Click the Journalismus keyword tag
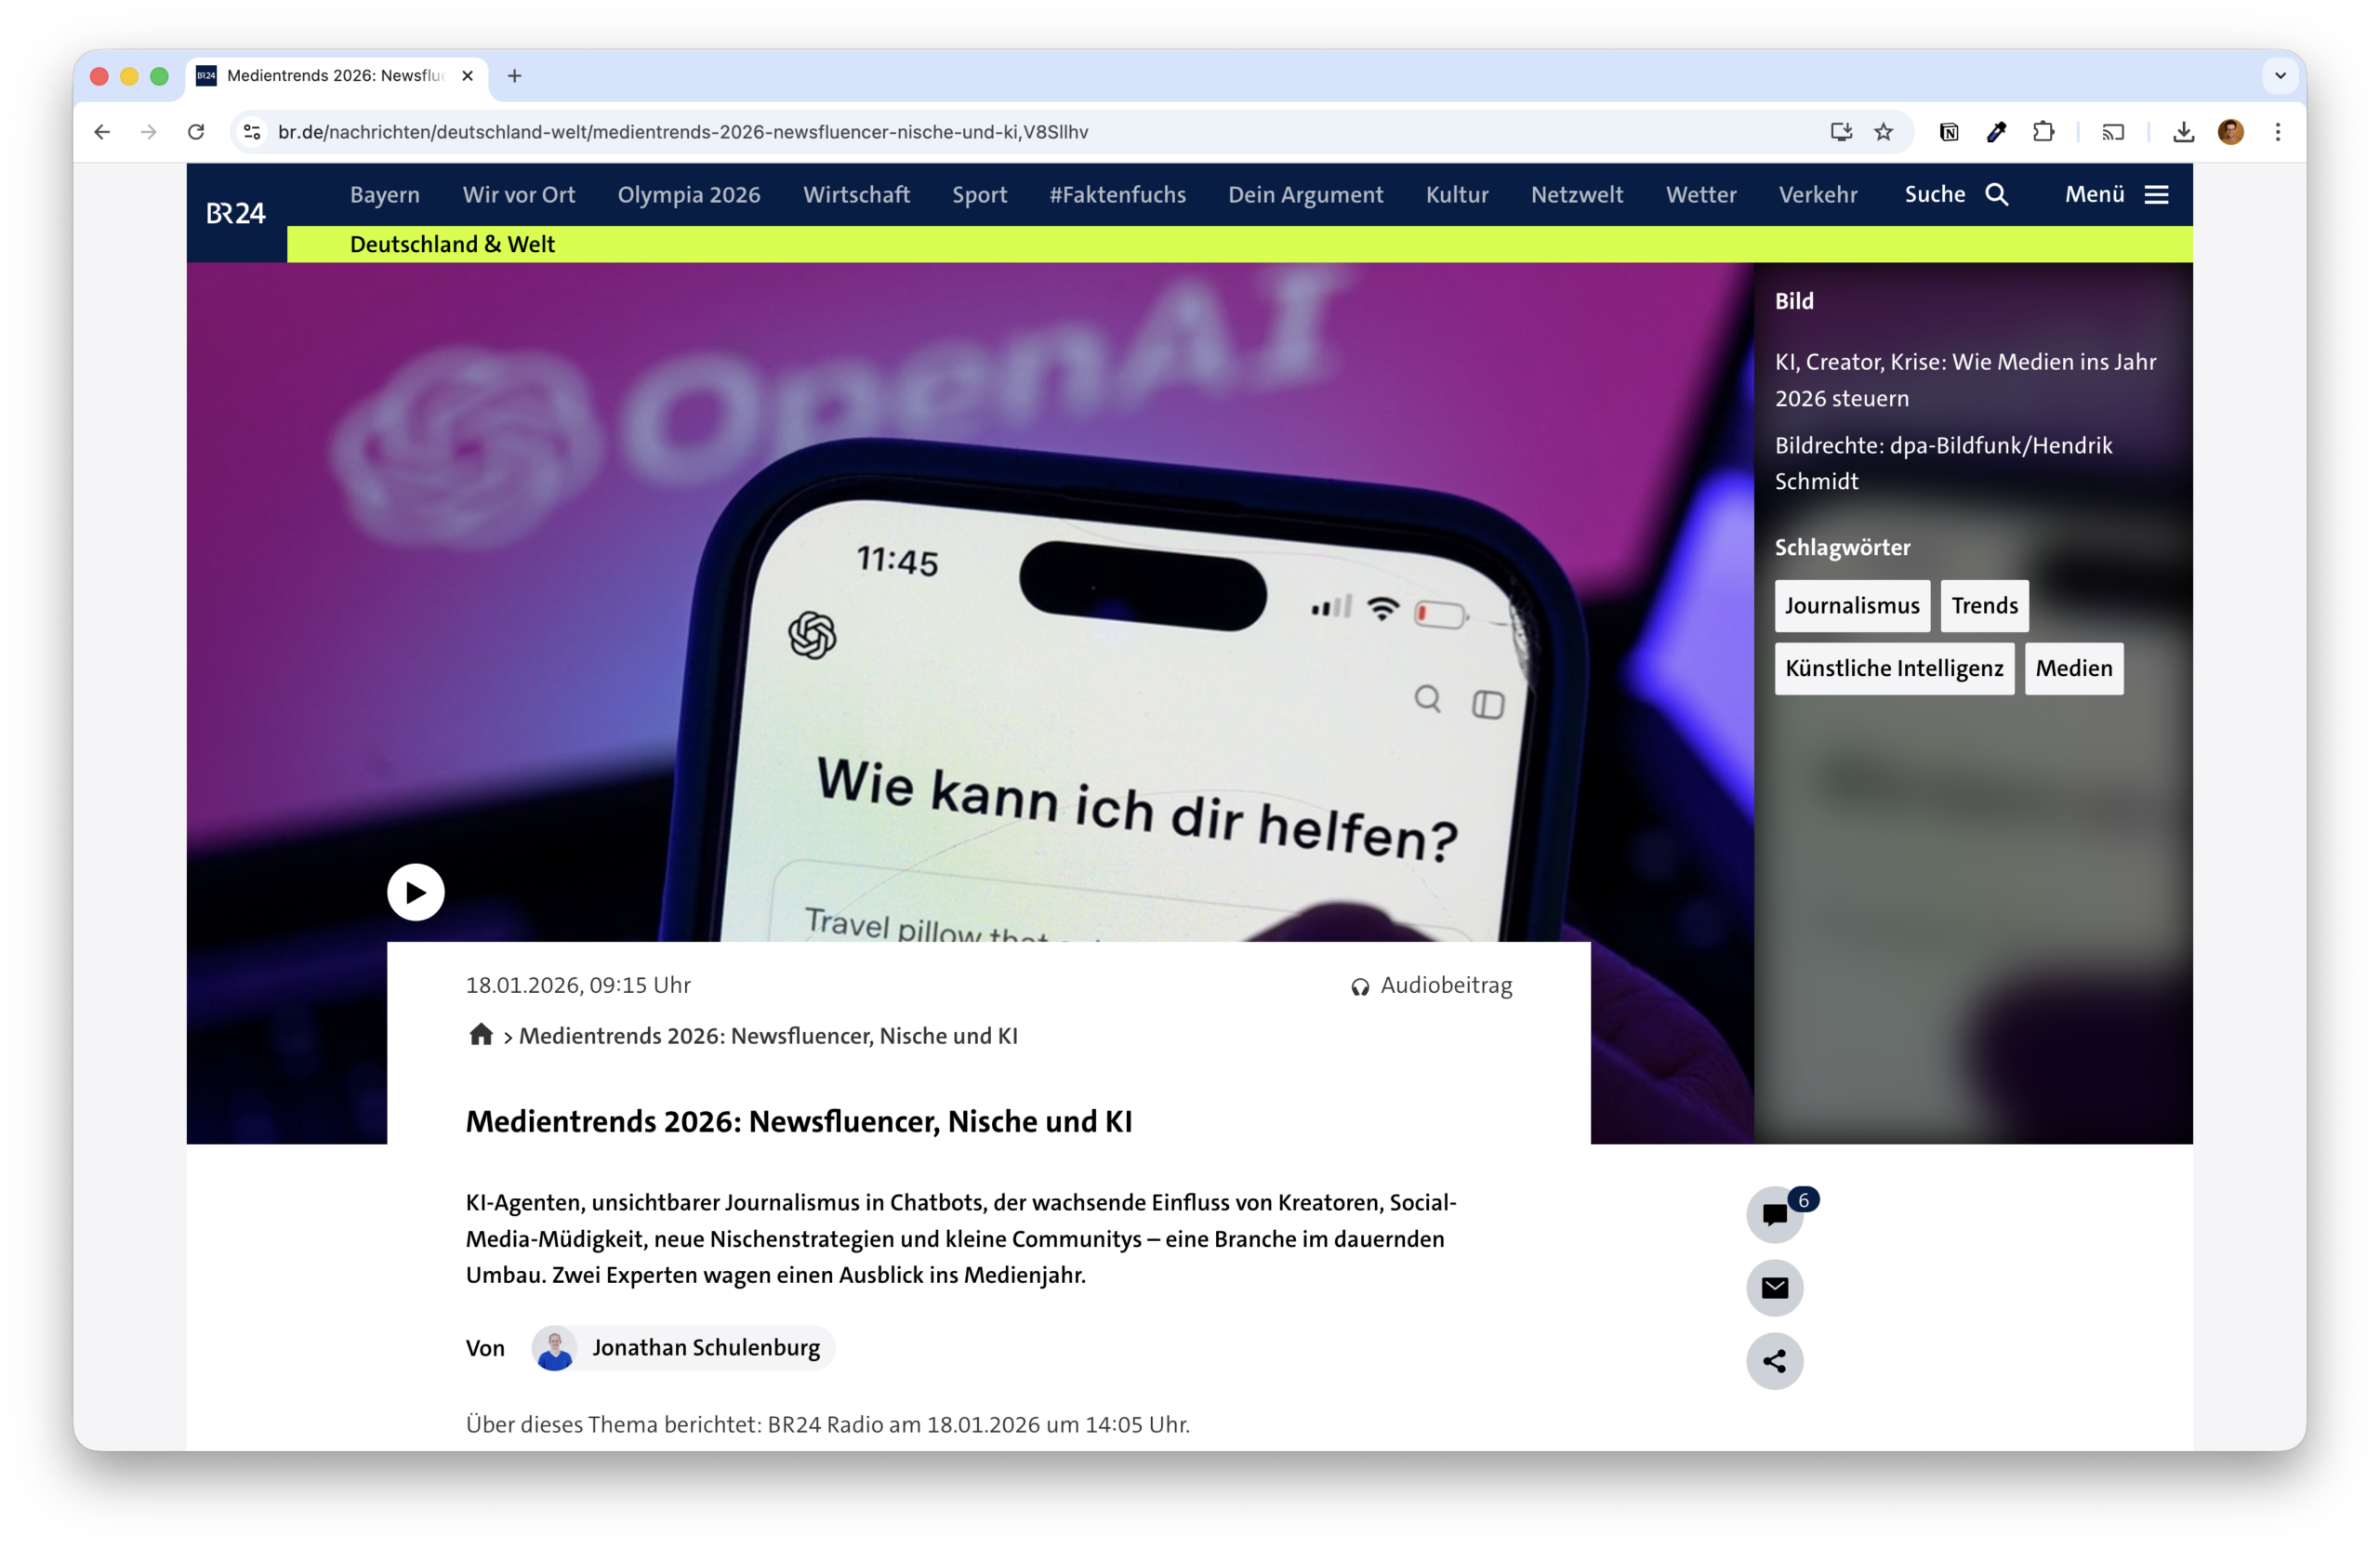The width and height of the screenshot is (2380, 1548). 1852,606
